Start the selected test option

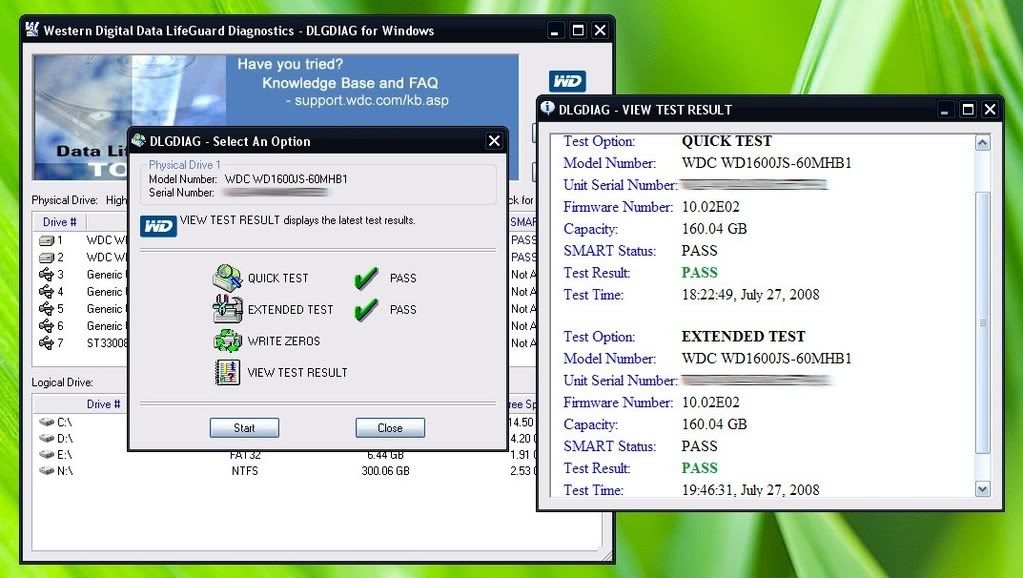[245, 428]
